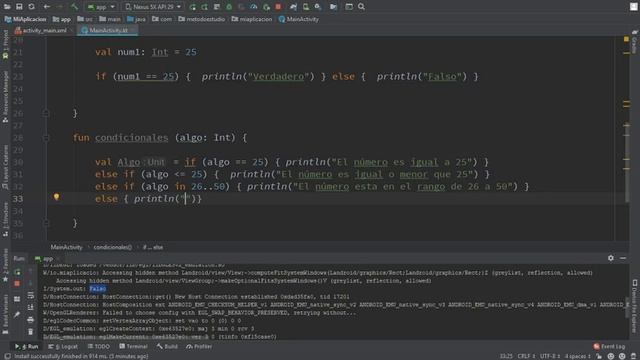Image resolution: width=640 pixels, height=360 pixels.
Task: Click the Profile app gauge icon
Action: [x=253, y=7]
